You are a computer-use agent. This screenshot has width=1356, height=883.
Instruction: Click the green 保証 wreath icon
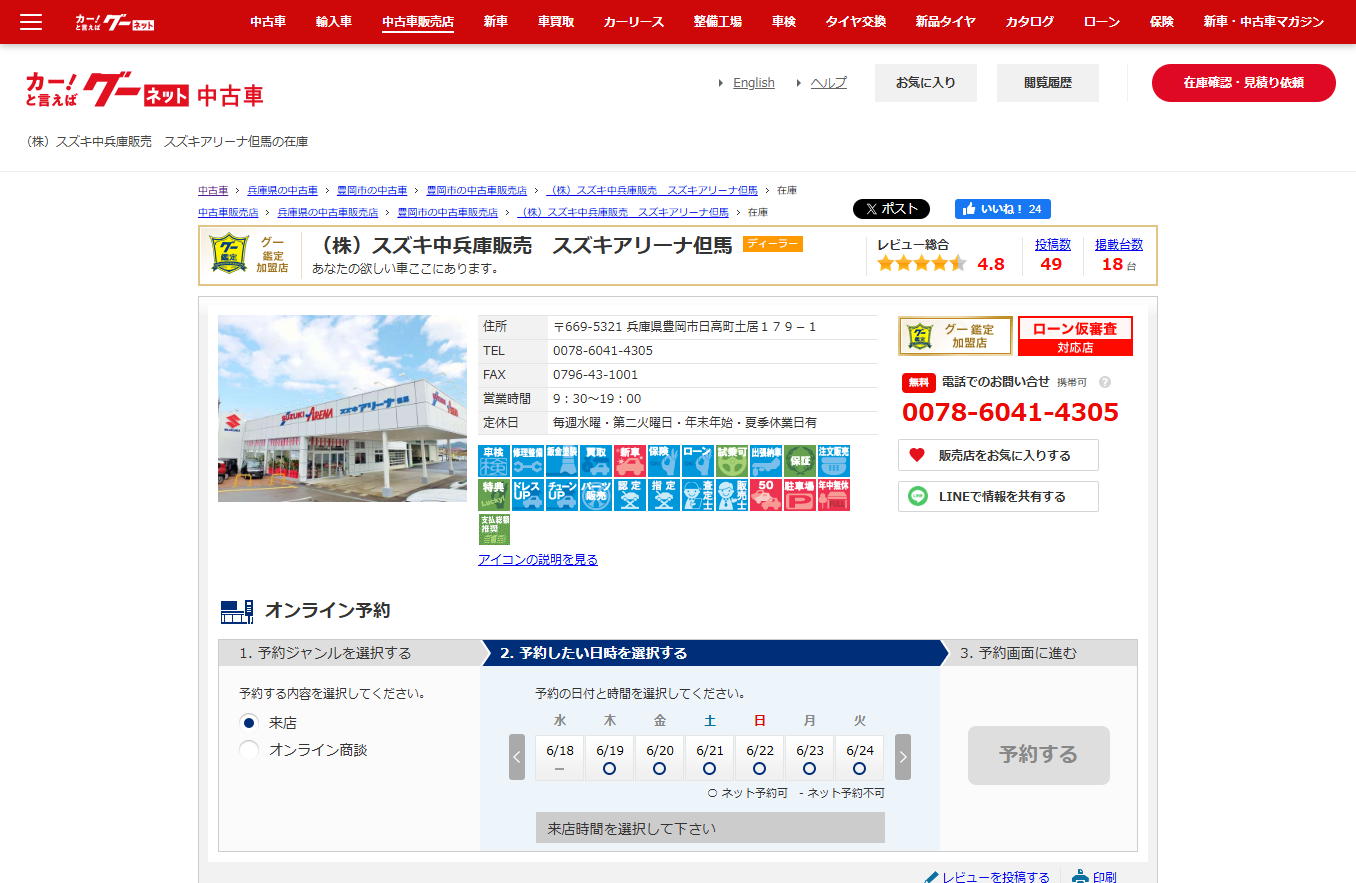[x=800, y=461]
